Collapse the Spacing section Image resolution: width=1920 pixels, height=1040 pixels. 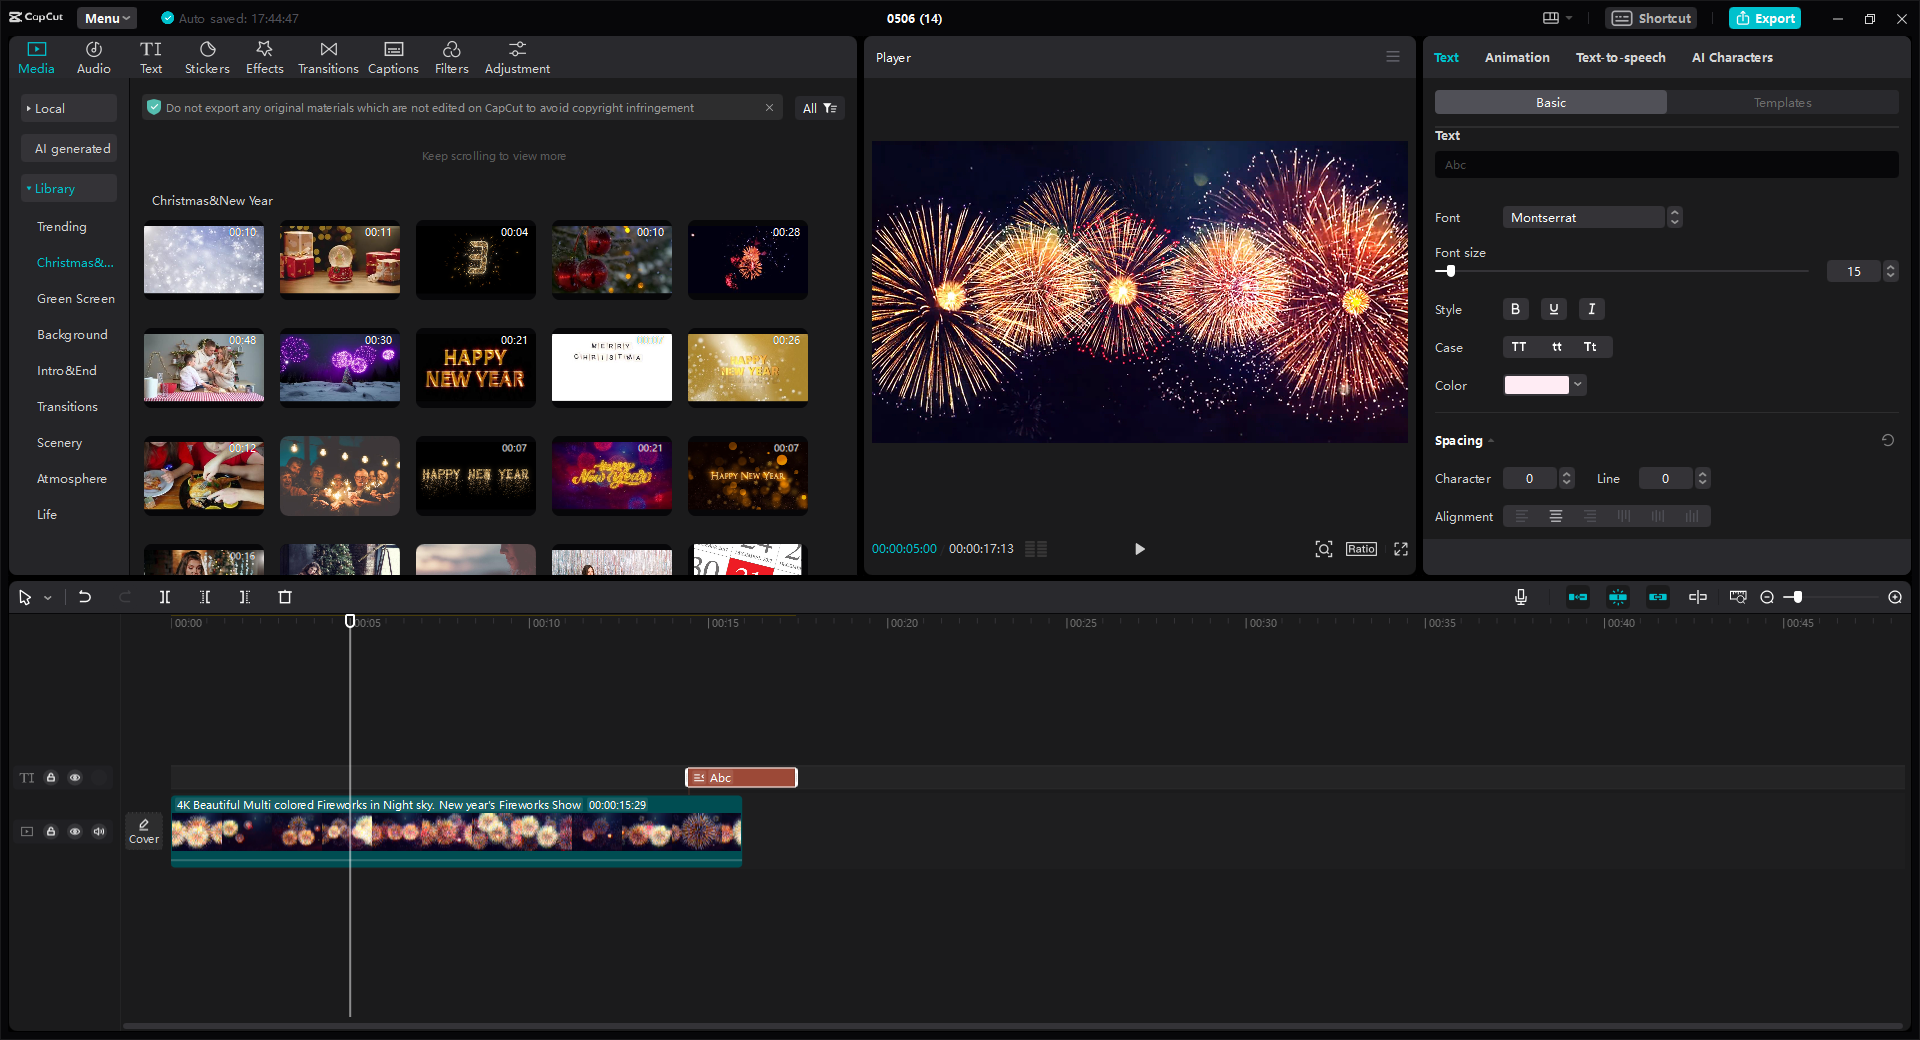pos(1489,440)
